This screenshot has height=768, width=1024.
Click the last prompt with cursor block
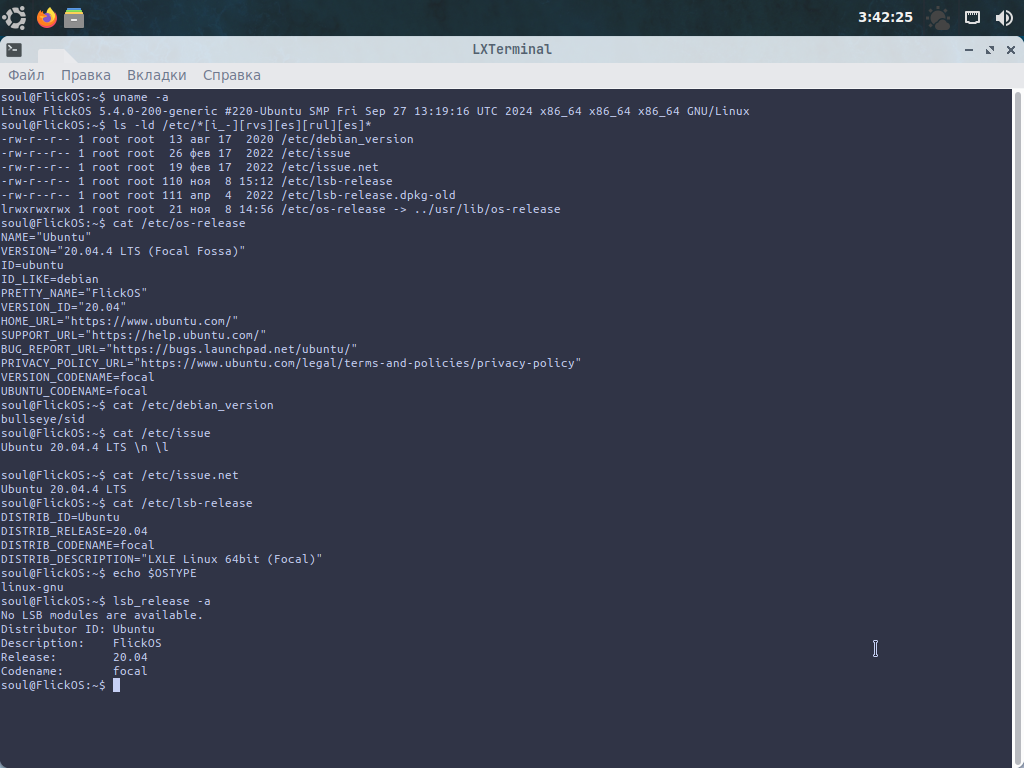60,685
